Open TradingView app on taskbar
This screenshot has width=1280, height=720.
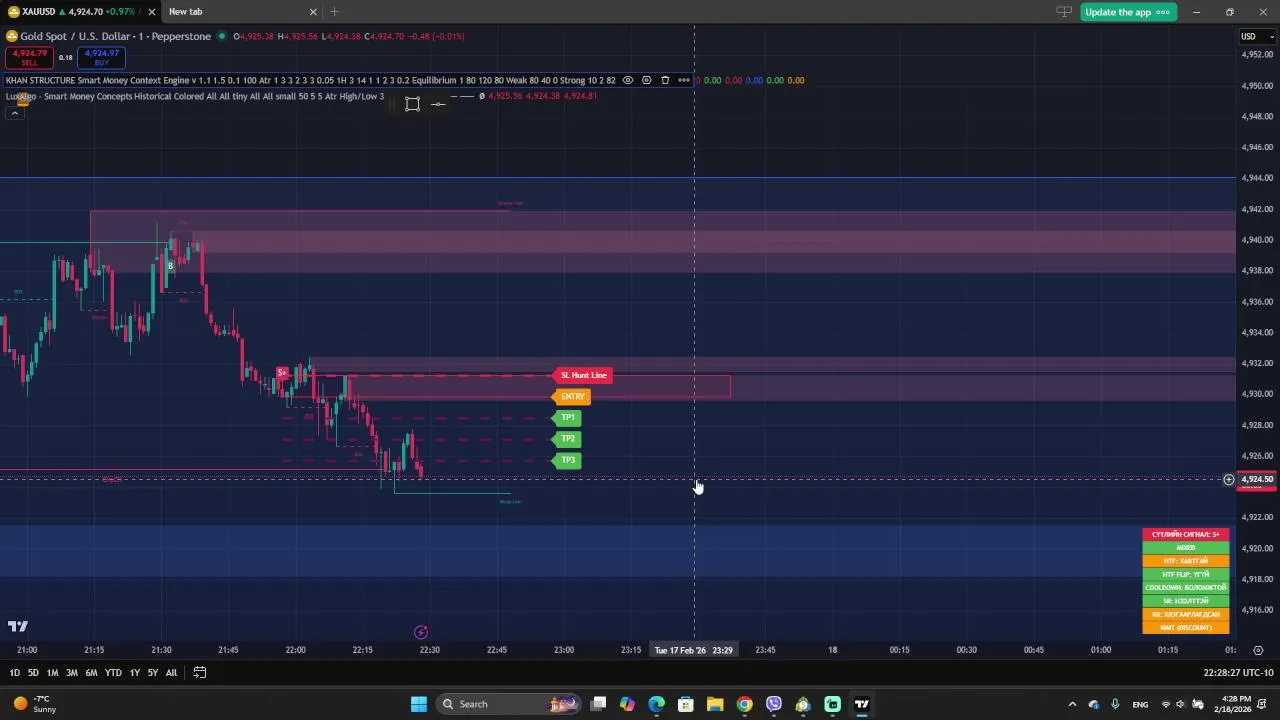[x=861, y=704]
